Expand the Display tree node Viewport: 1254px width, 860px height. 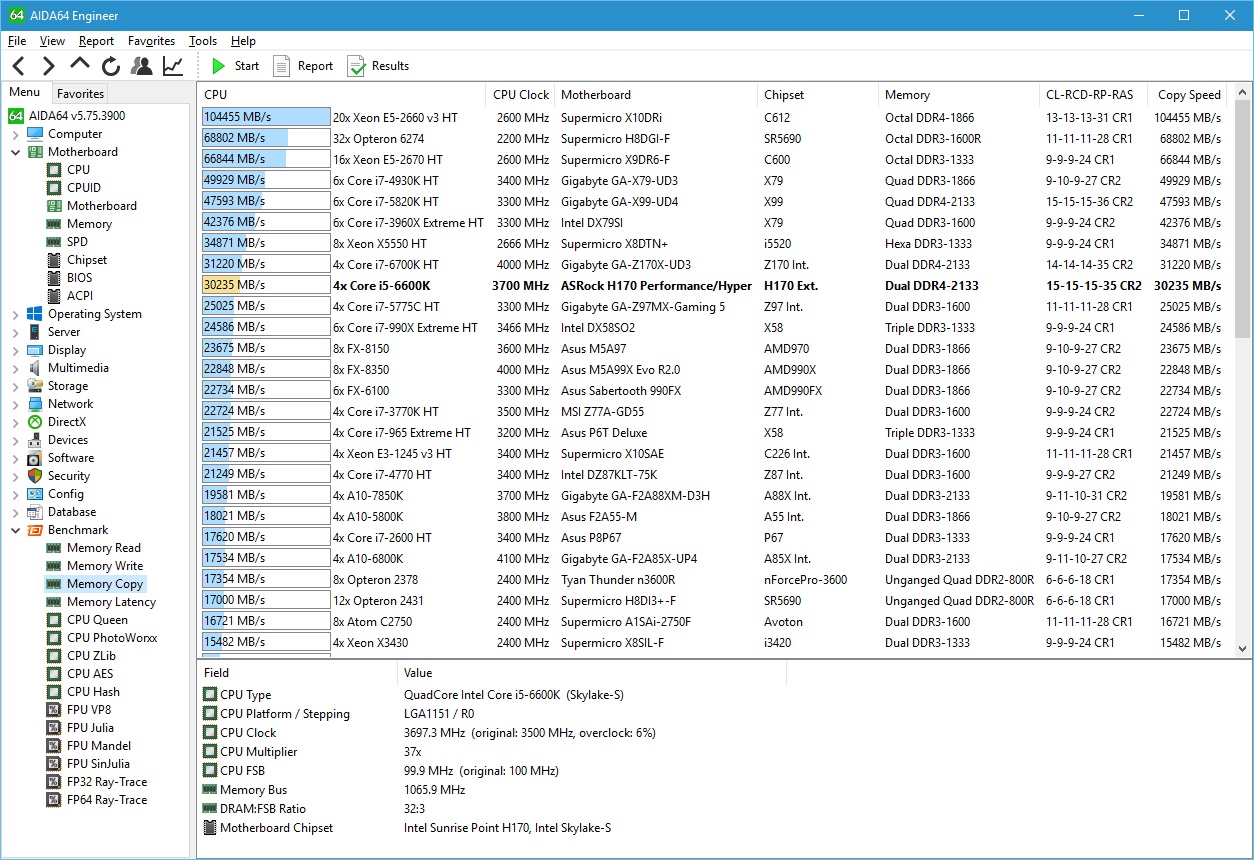click(x=16, y=350)
